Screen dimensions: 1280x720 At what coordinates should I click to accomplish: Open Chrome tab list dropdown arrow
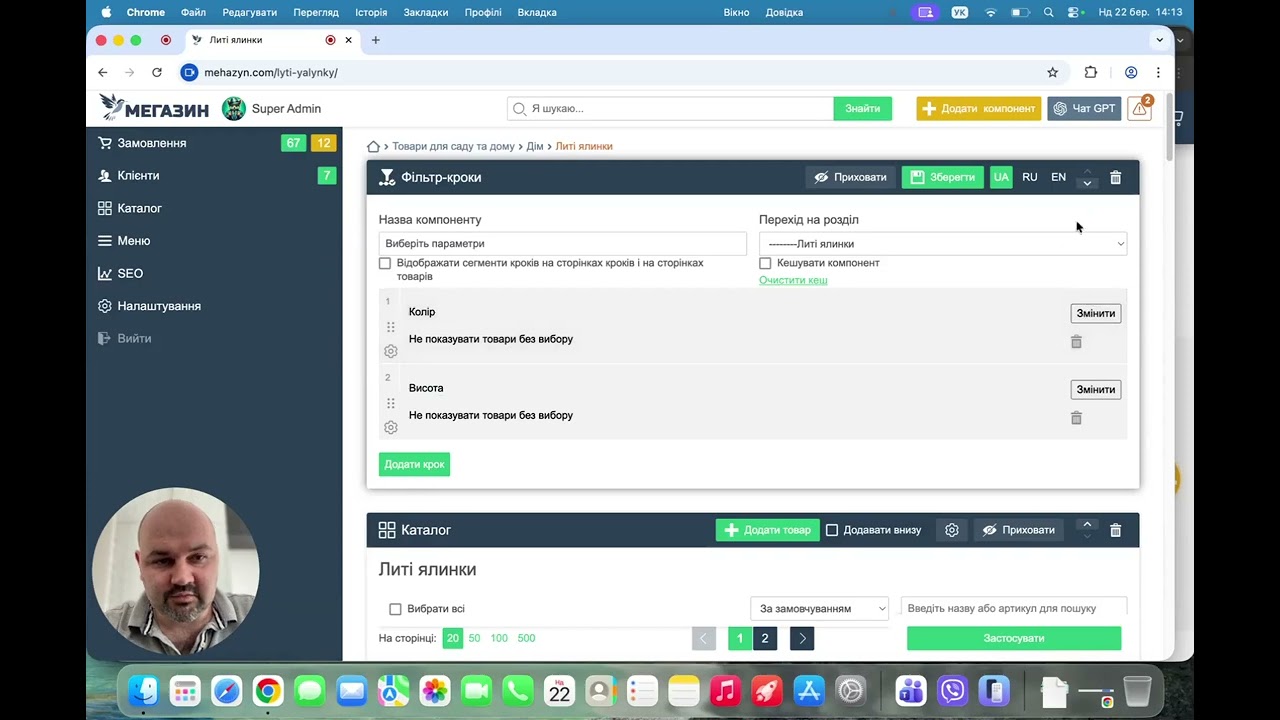1159,40
